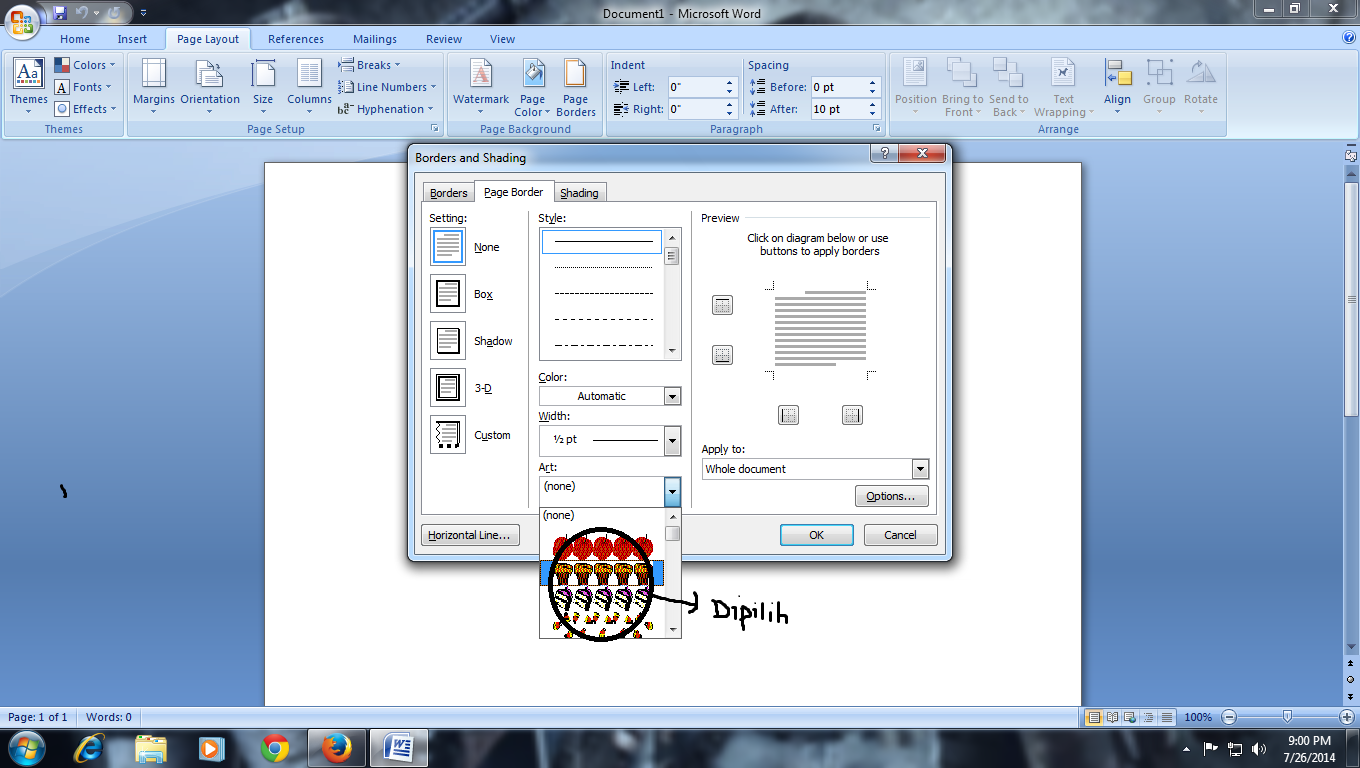The width and height of the screenshot is (1360, 768).
Task: Click the Horizontal Line button
Action: (470, 534)
